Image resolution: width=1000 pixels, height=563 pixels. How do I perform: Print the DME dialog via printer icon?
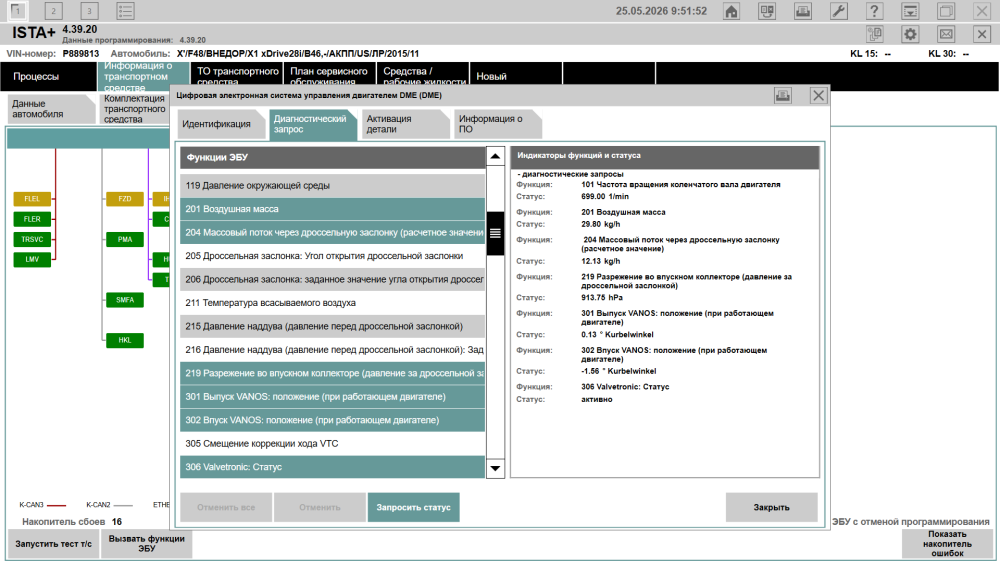(783, 96)
